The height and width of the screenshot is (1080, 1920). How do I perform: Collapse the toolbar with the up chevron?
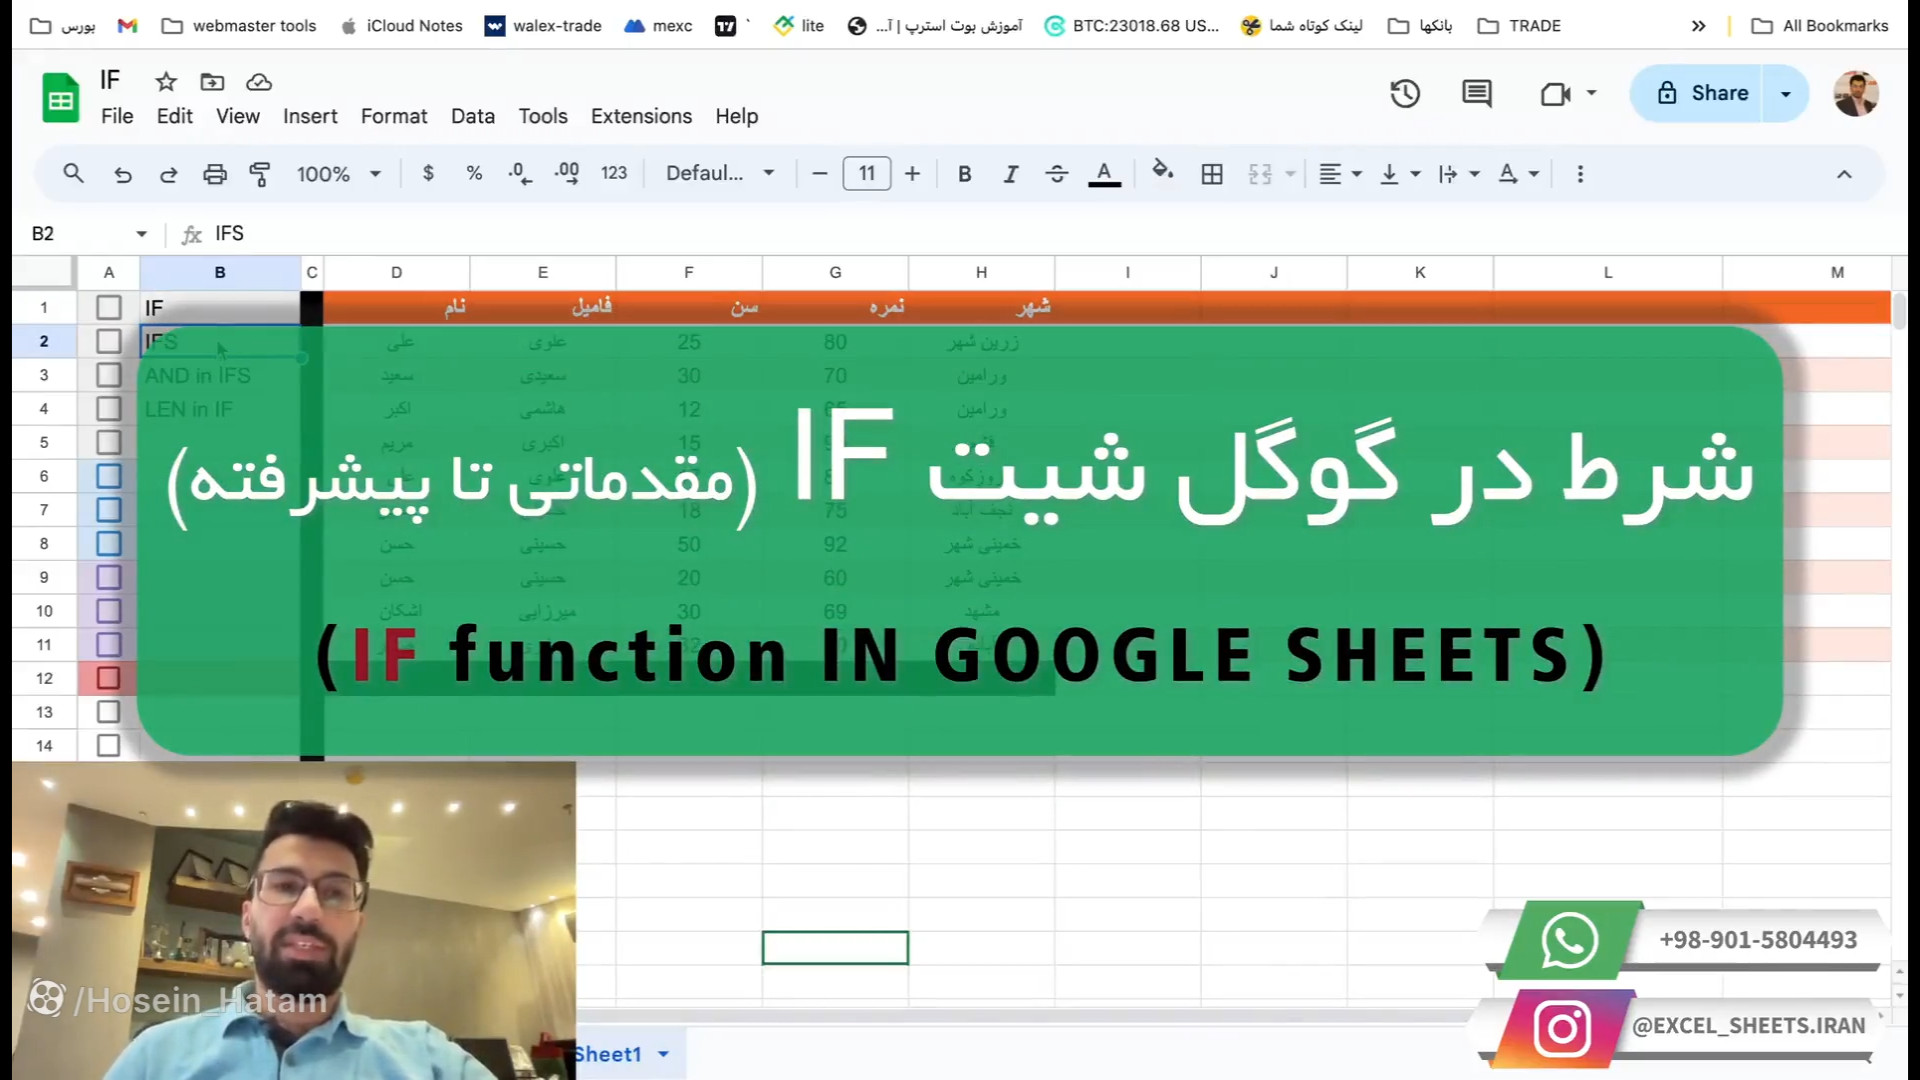(1844, 174)
